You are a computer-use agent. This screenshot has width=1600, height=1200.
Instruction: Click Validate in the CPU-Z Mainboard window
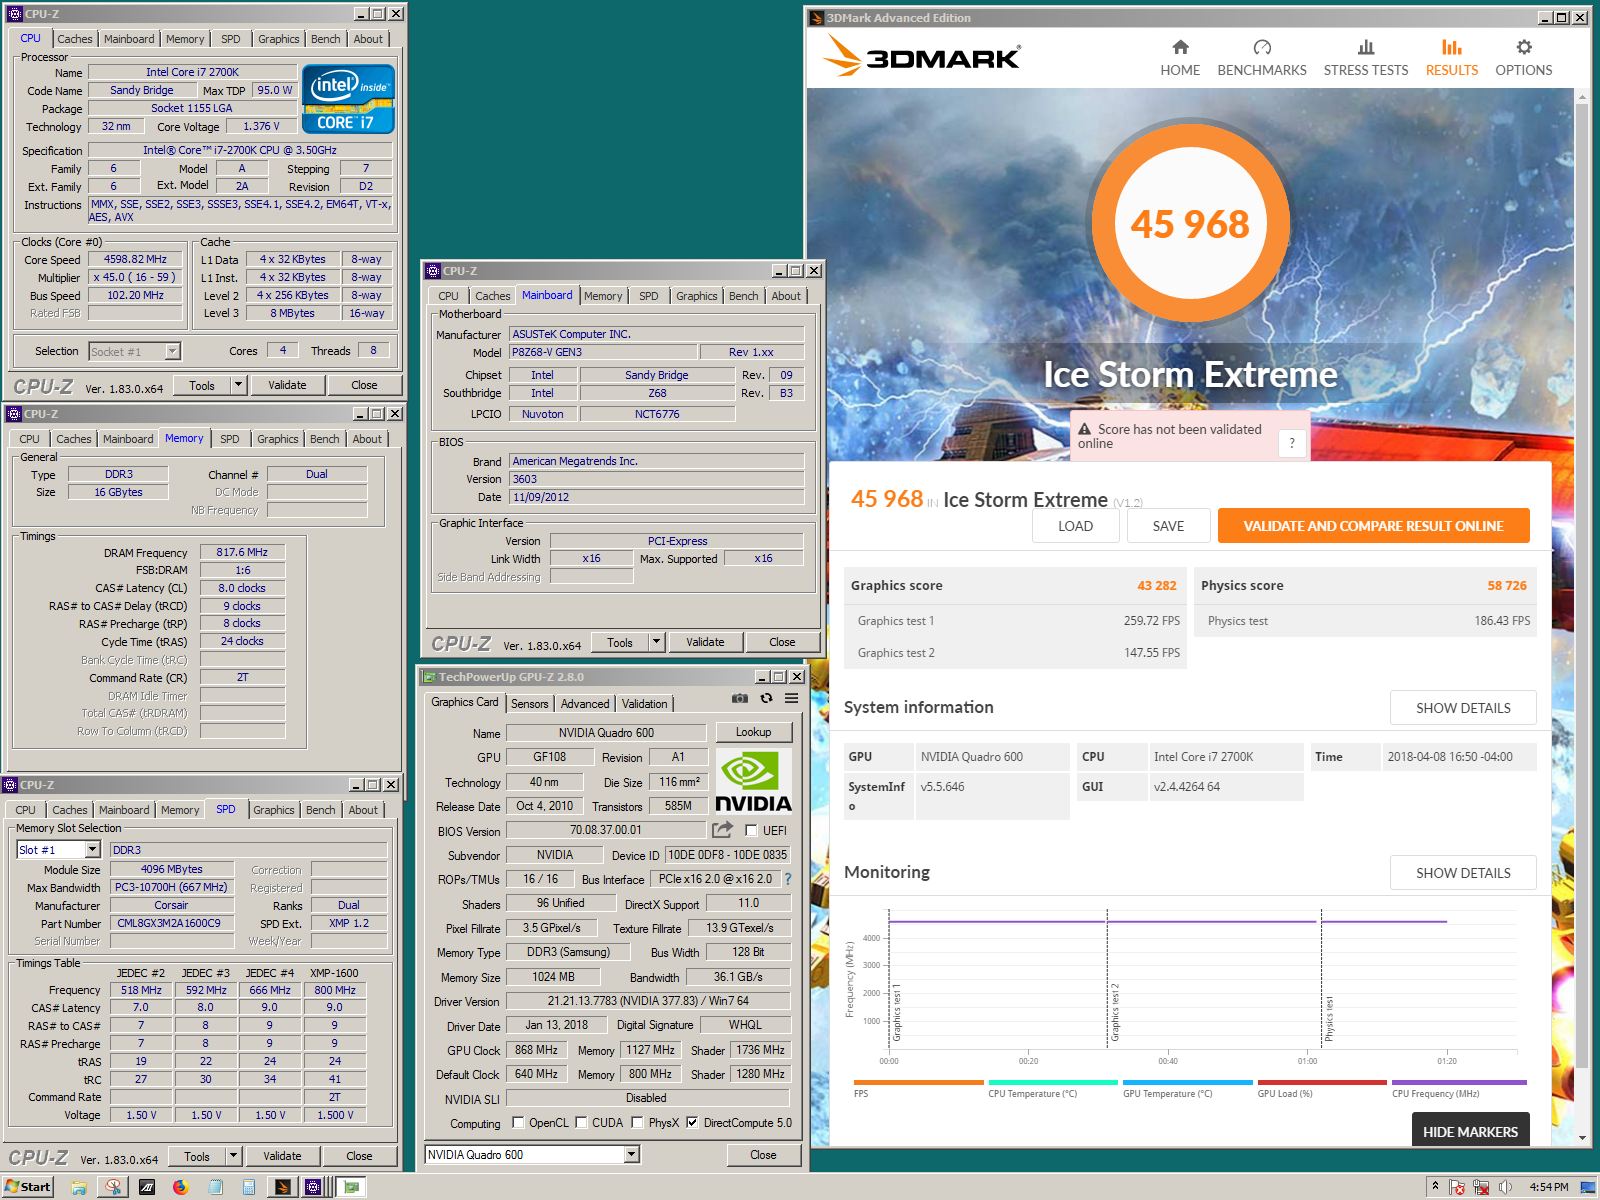(705, 642)
